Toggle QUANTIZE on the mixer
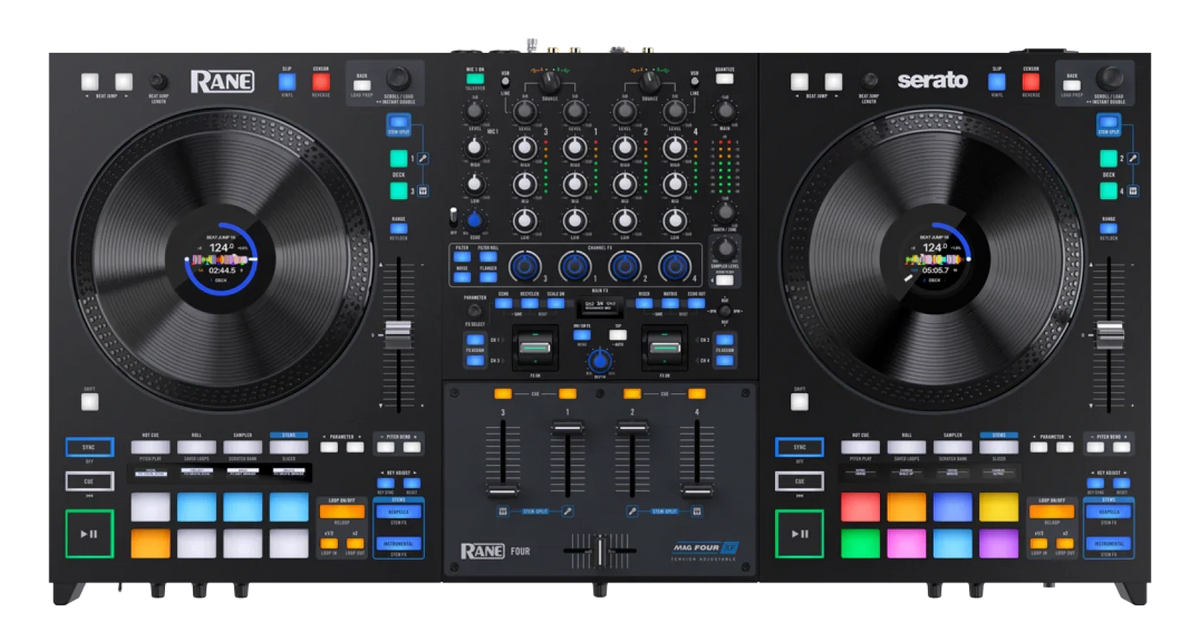This screenshot has width=1200, height=631. (725, 78)
